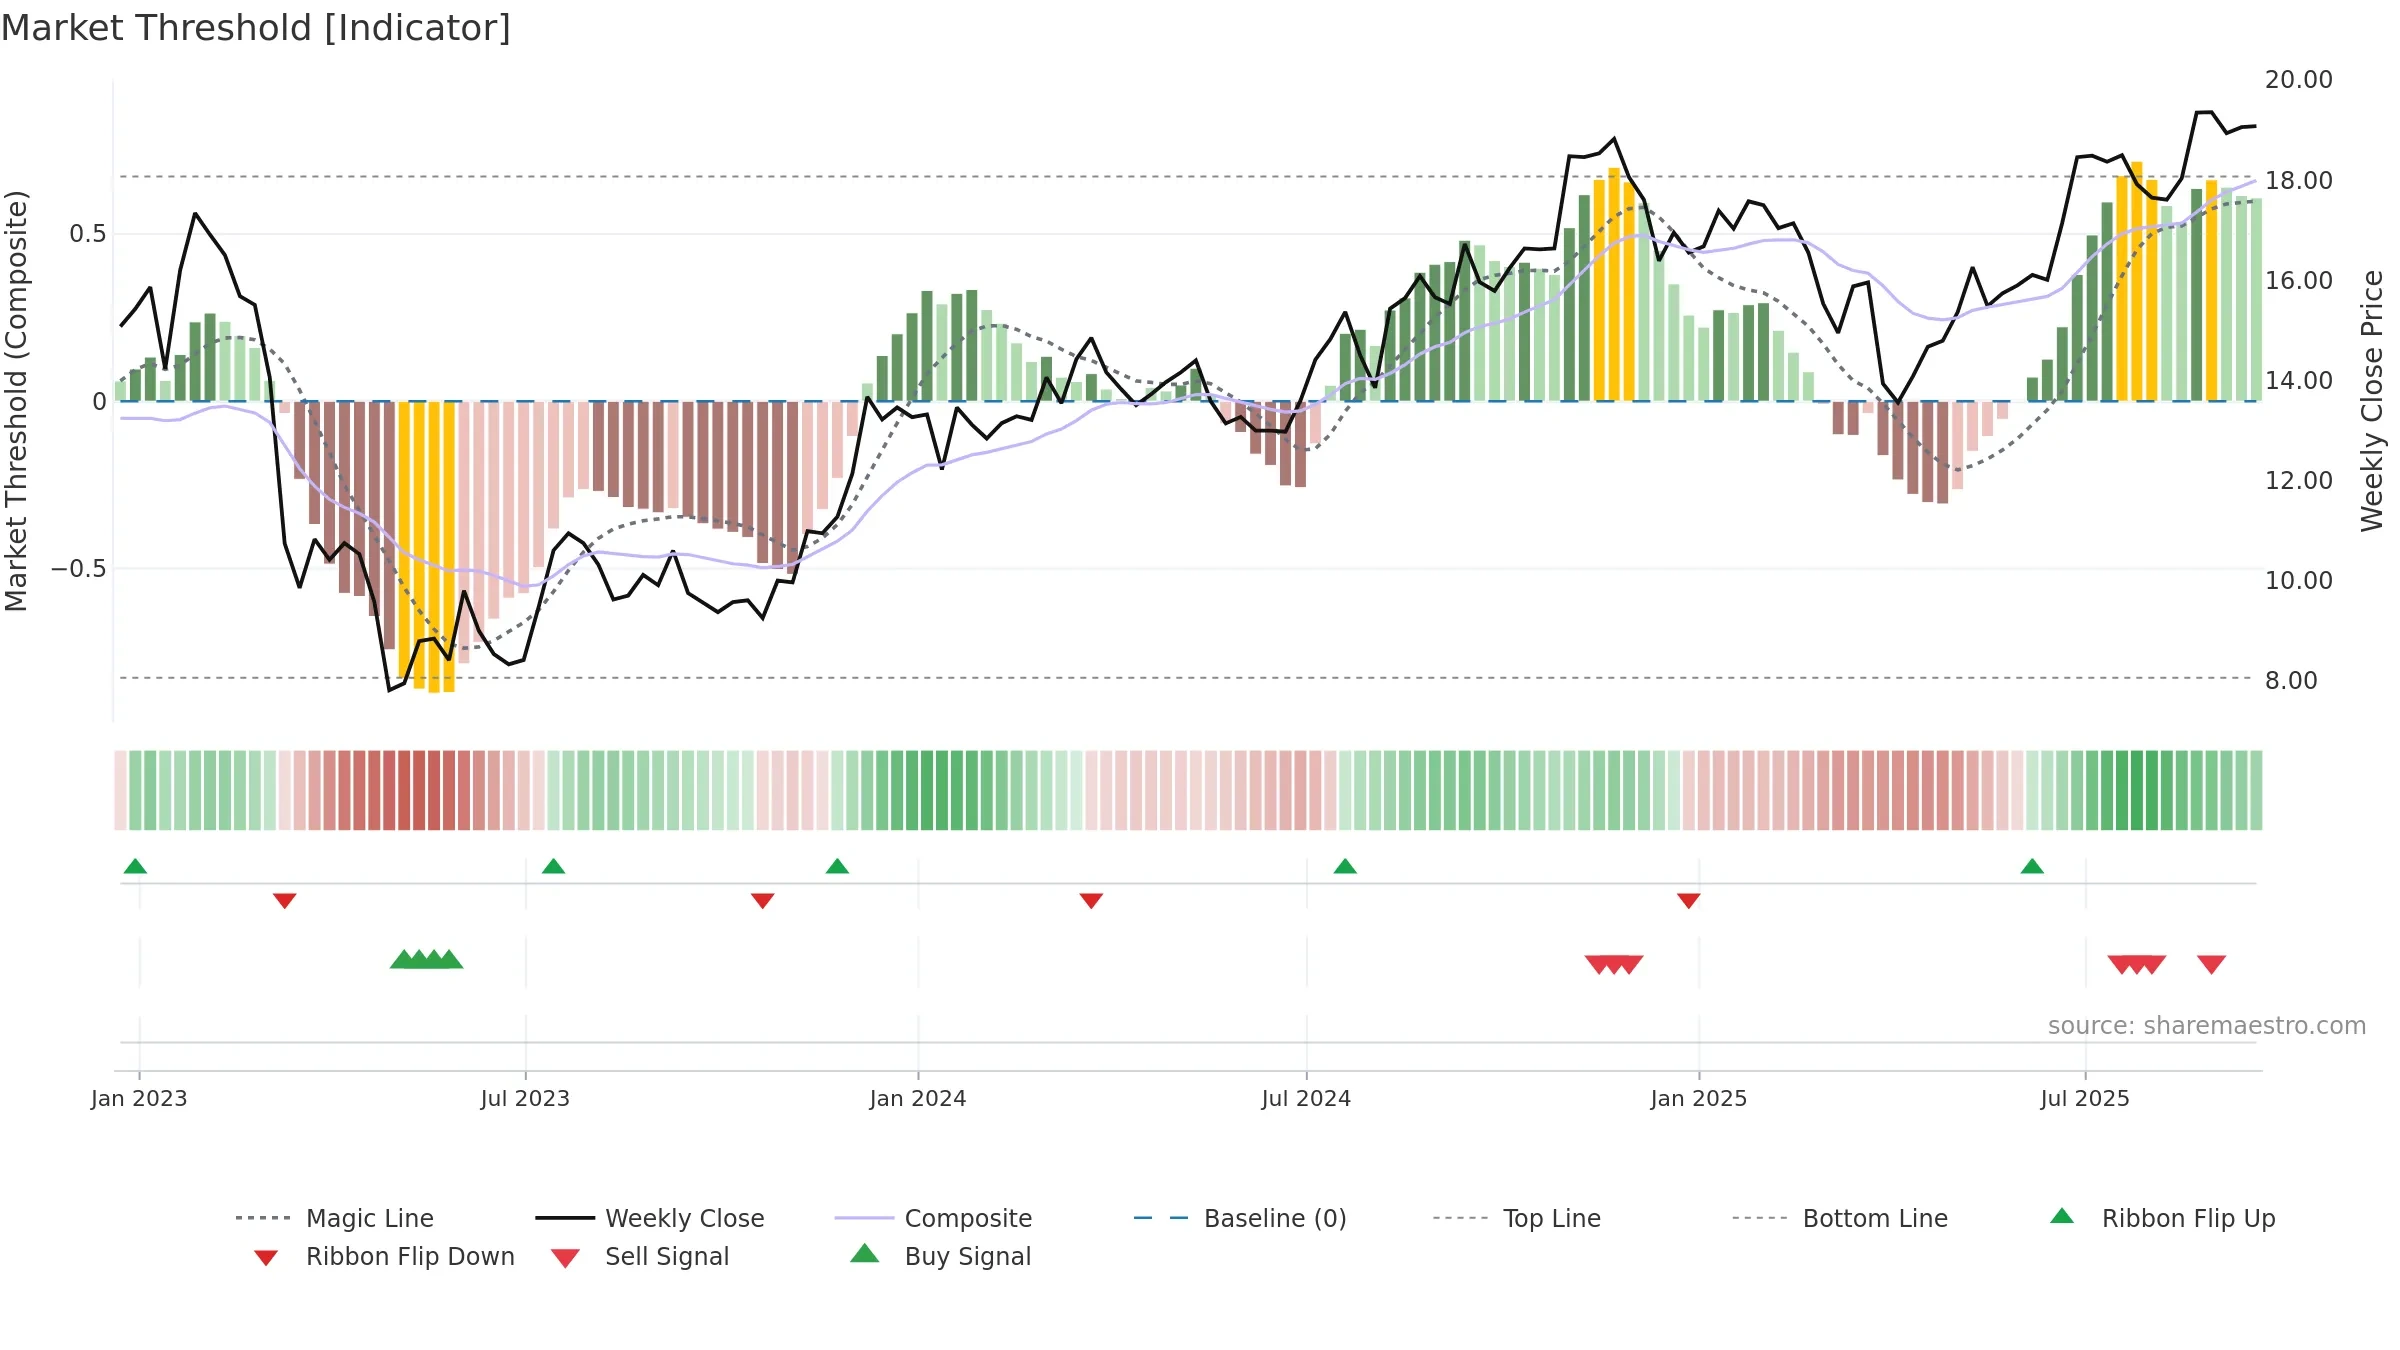This screenshot has height=1350, width=2400.
Task: Toggle the Sell Signal legend entry
Action: pyautogui.click(x=640, y=1256)
